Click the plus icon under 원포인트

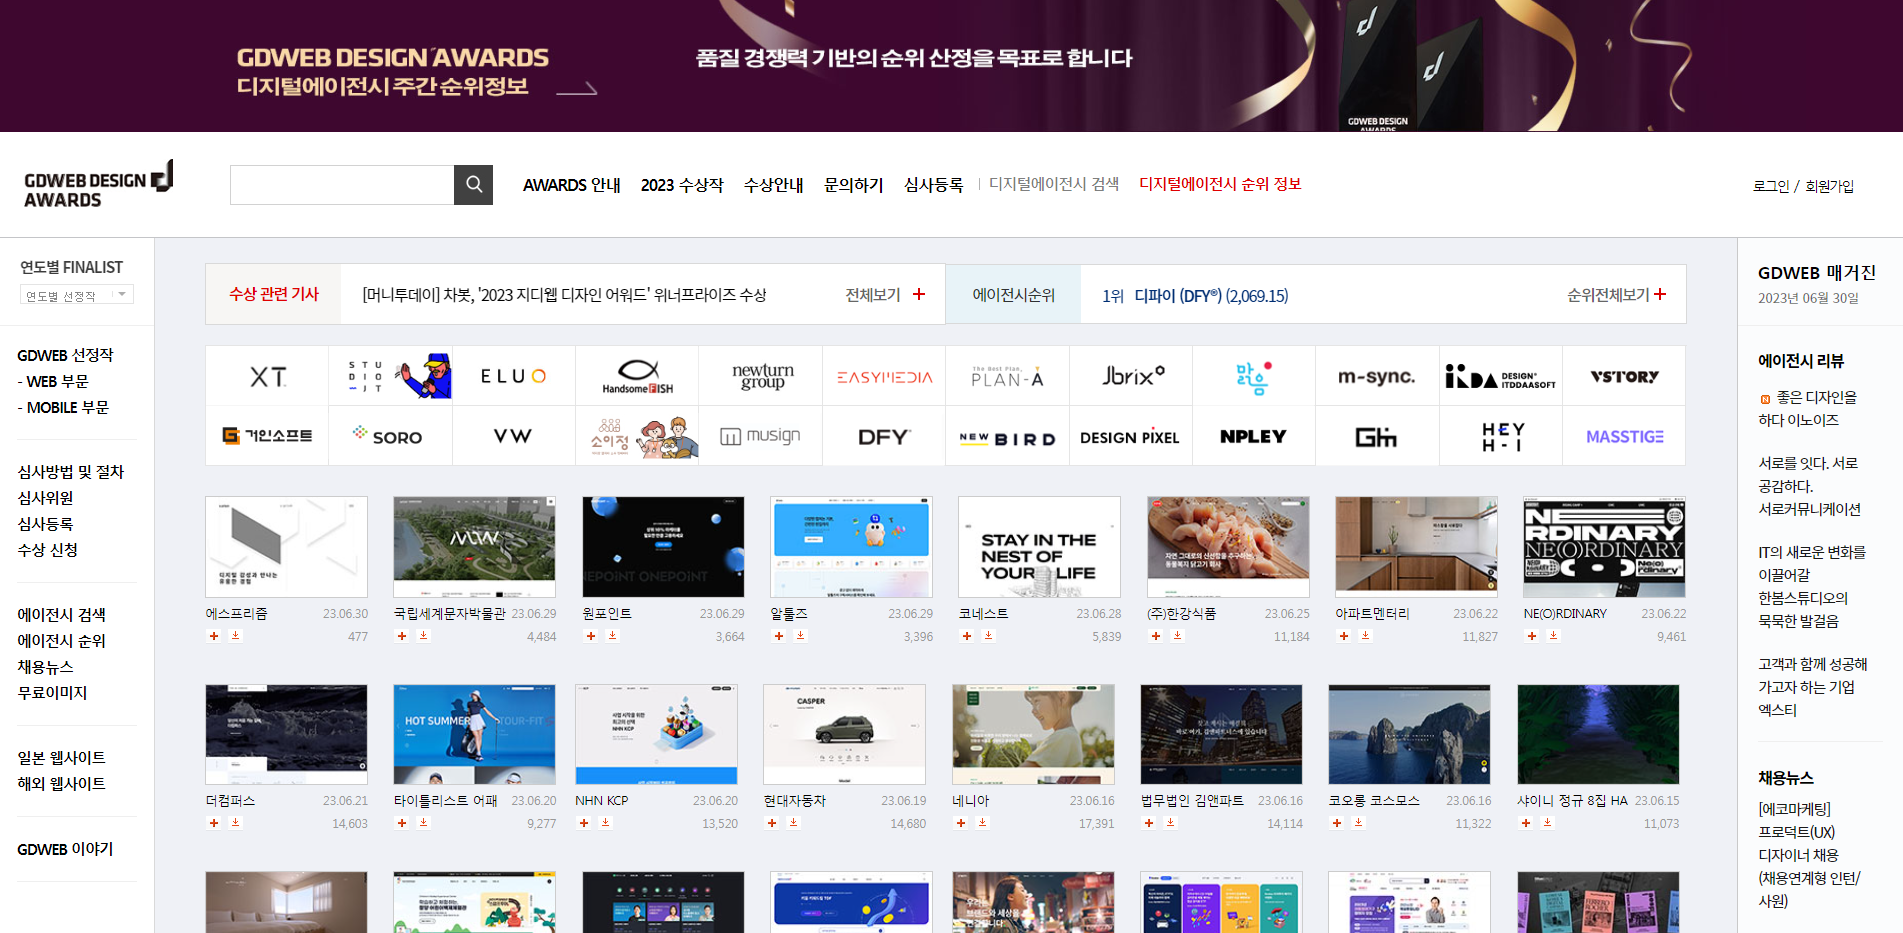click(590, 636)
